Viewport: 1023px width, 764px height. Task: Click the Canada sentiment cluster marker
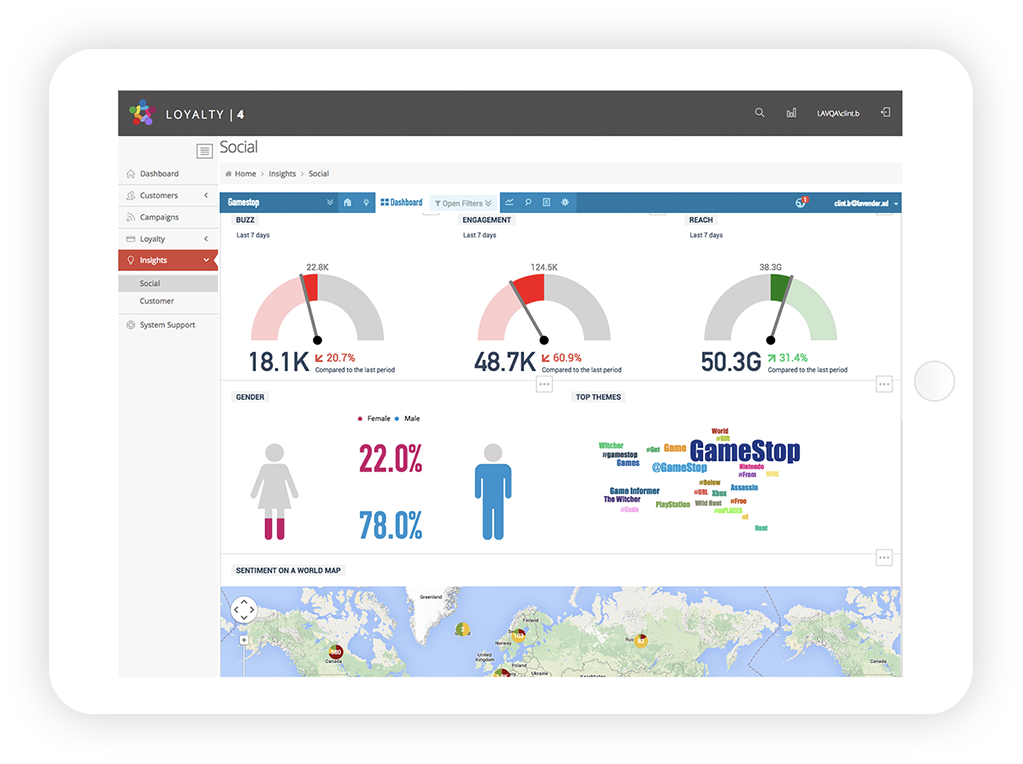click(335, 652)
